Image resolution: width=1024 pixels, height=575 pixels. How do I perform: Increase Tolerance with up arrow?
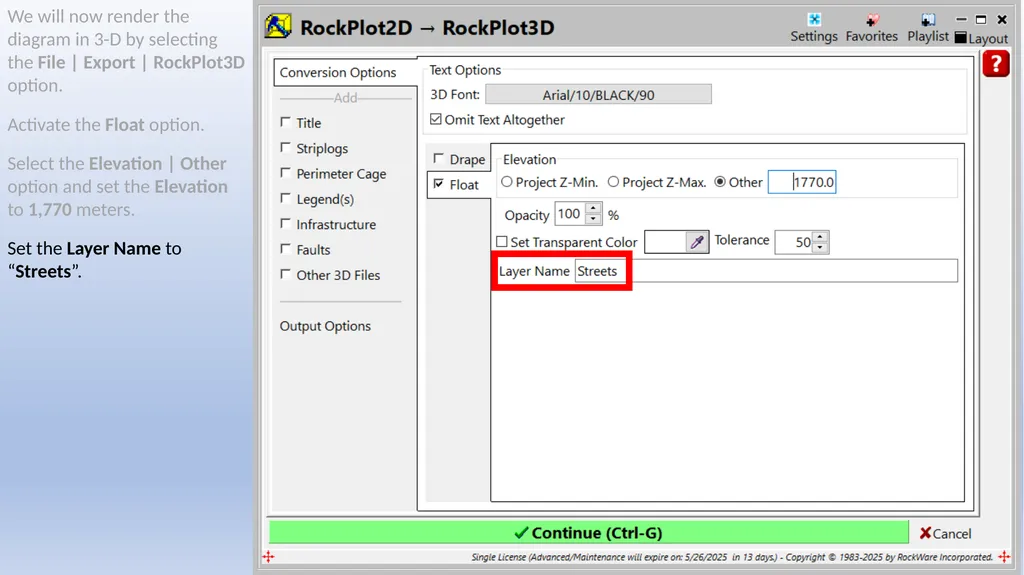[820, 237]
